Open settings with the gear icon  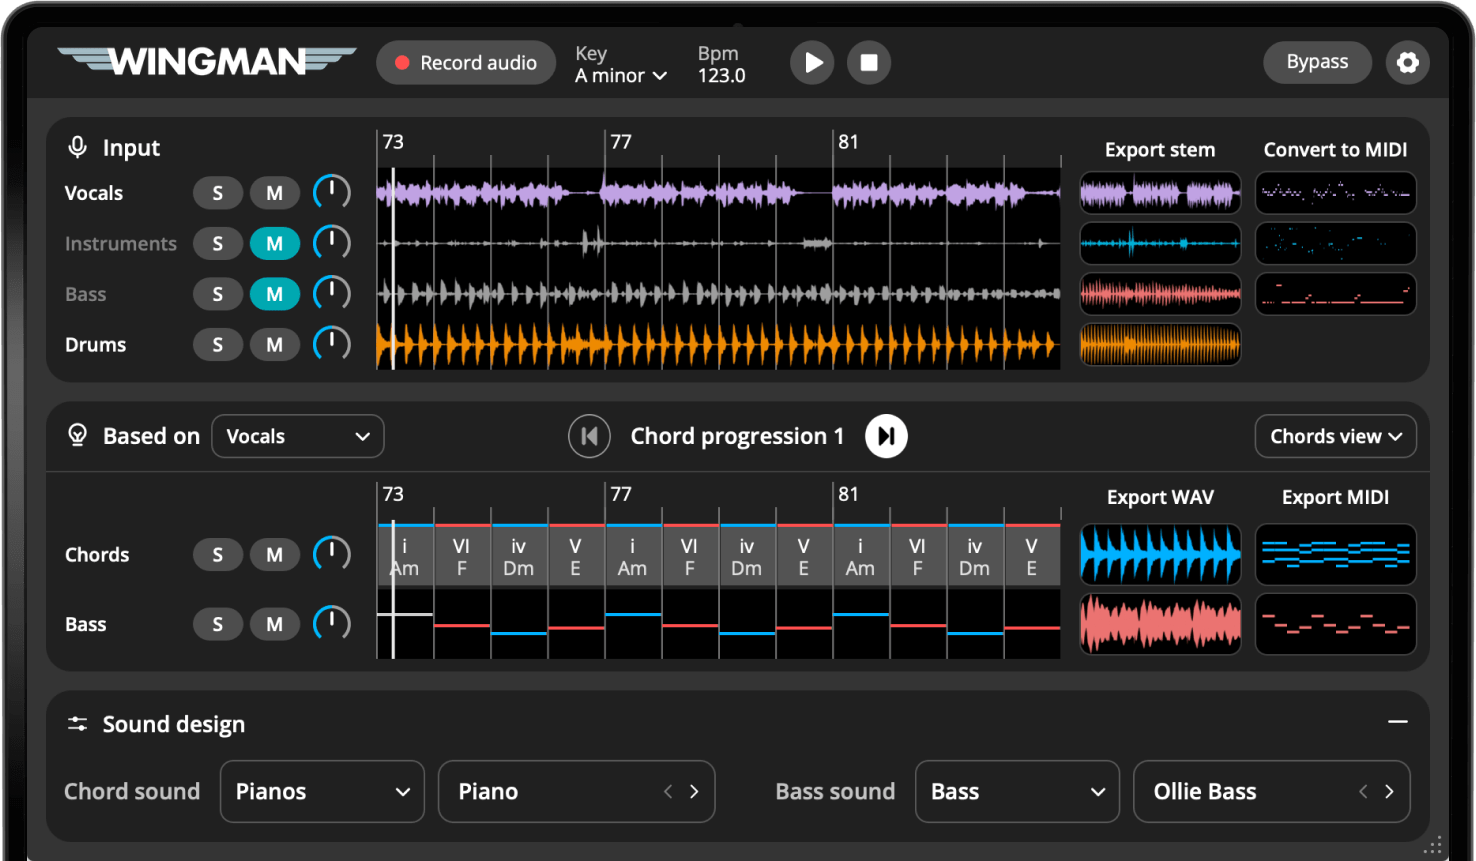click(x=1407, y=63)
